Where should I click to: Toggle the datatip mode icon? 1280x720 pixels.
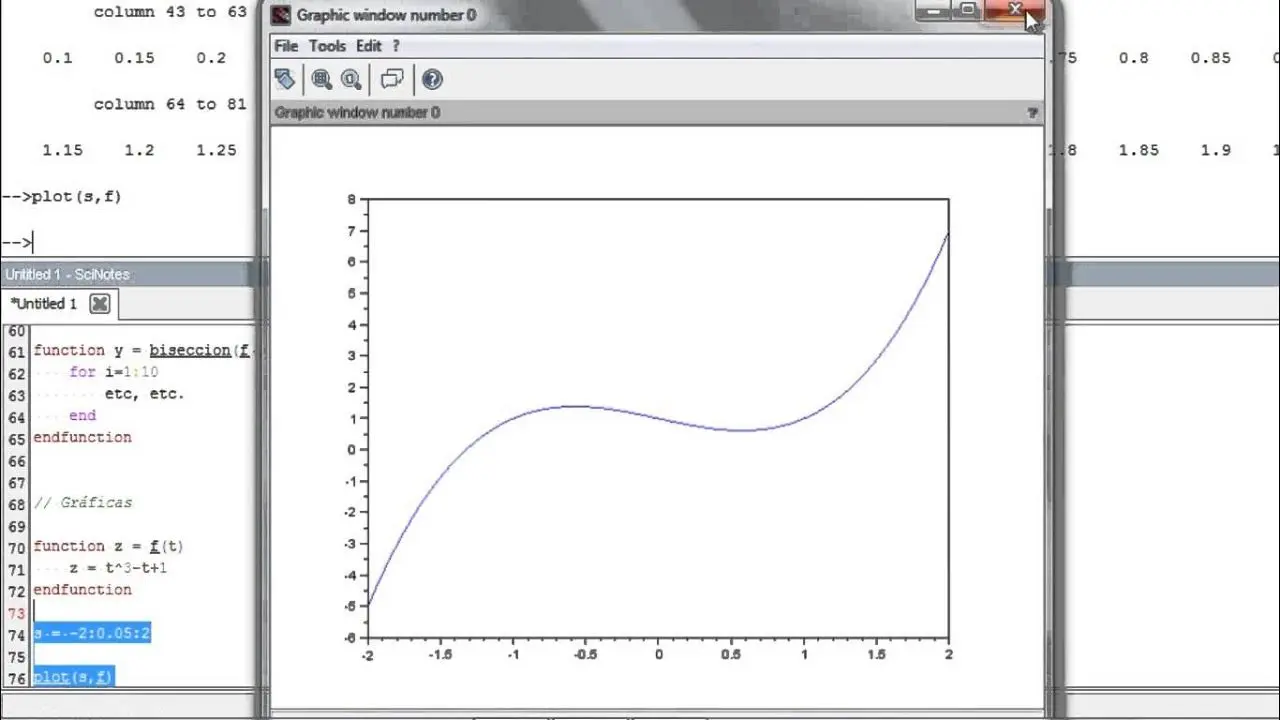[x=392, y=80]
